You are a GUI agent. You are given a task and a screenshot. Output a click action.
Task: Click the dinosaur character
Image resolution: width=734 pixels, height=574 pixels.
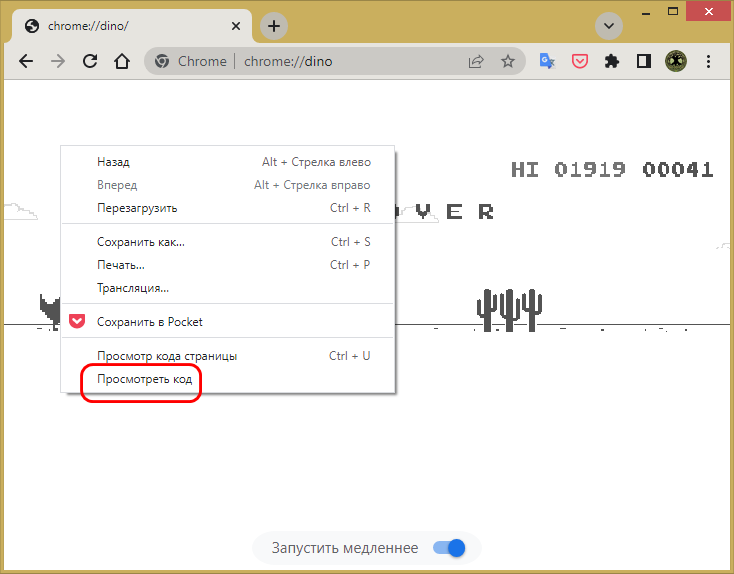tap(51, 311)
